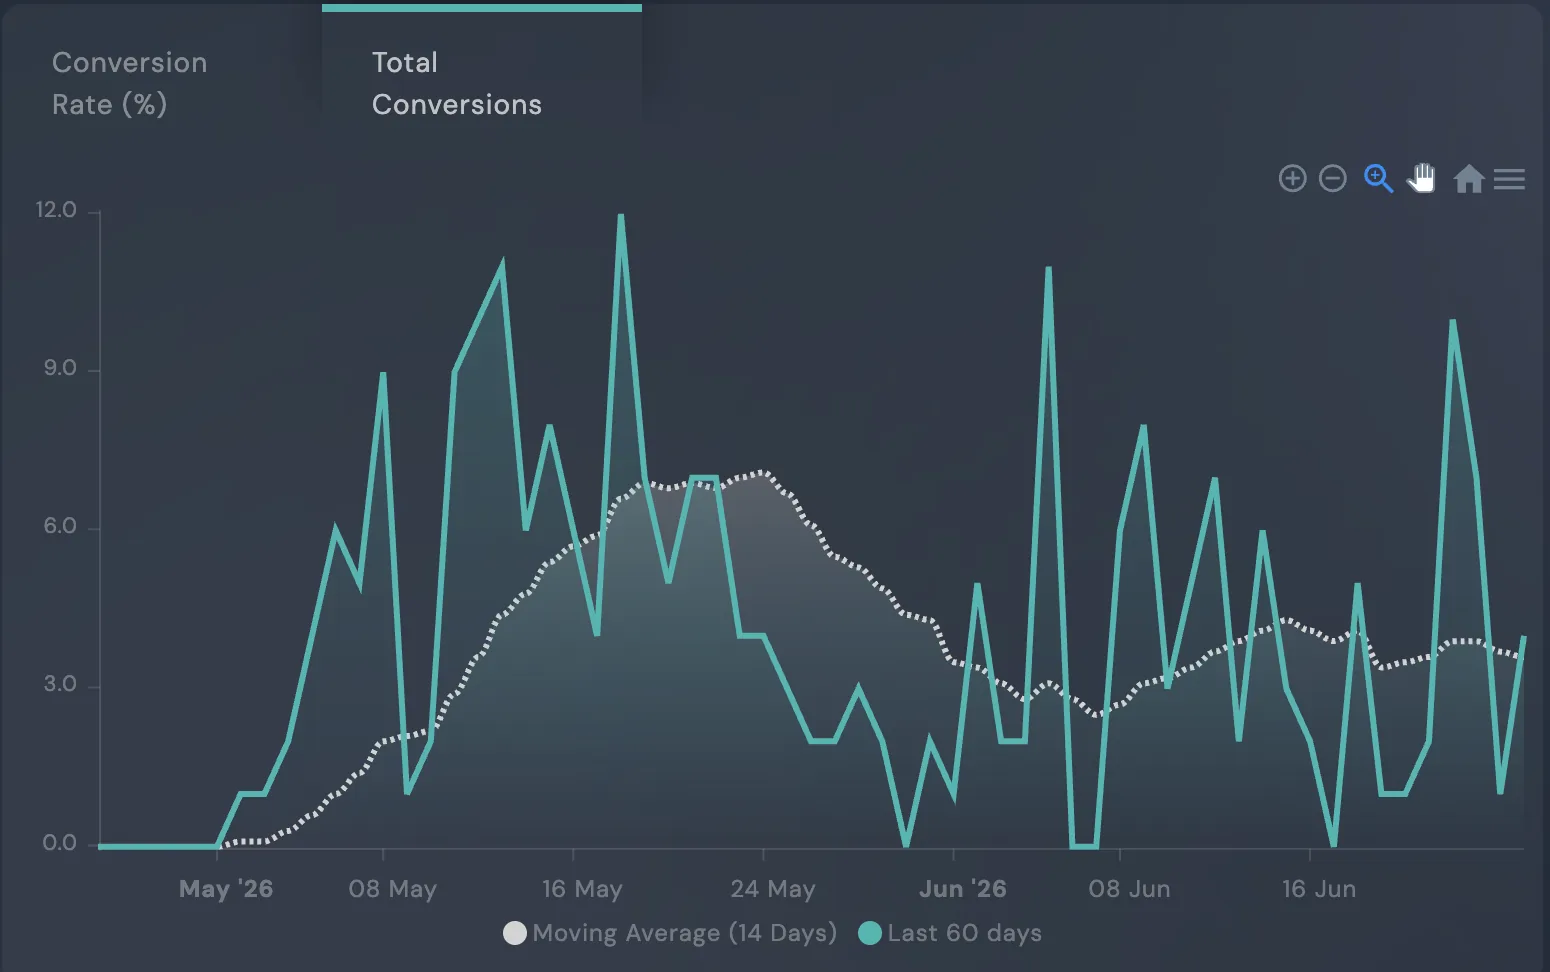The height and width of the screenshot is (972, 1550).
Task: Click the 08 Jun axis label
Action: [x=1129, y=889]
